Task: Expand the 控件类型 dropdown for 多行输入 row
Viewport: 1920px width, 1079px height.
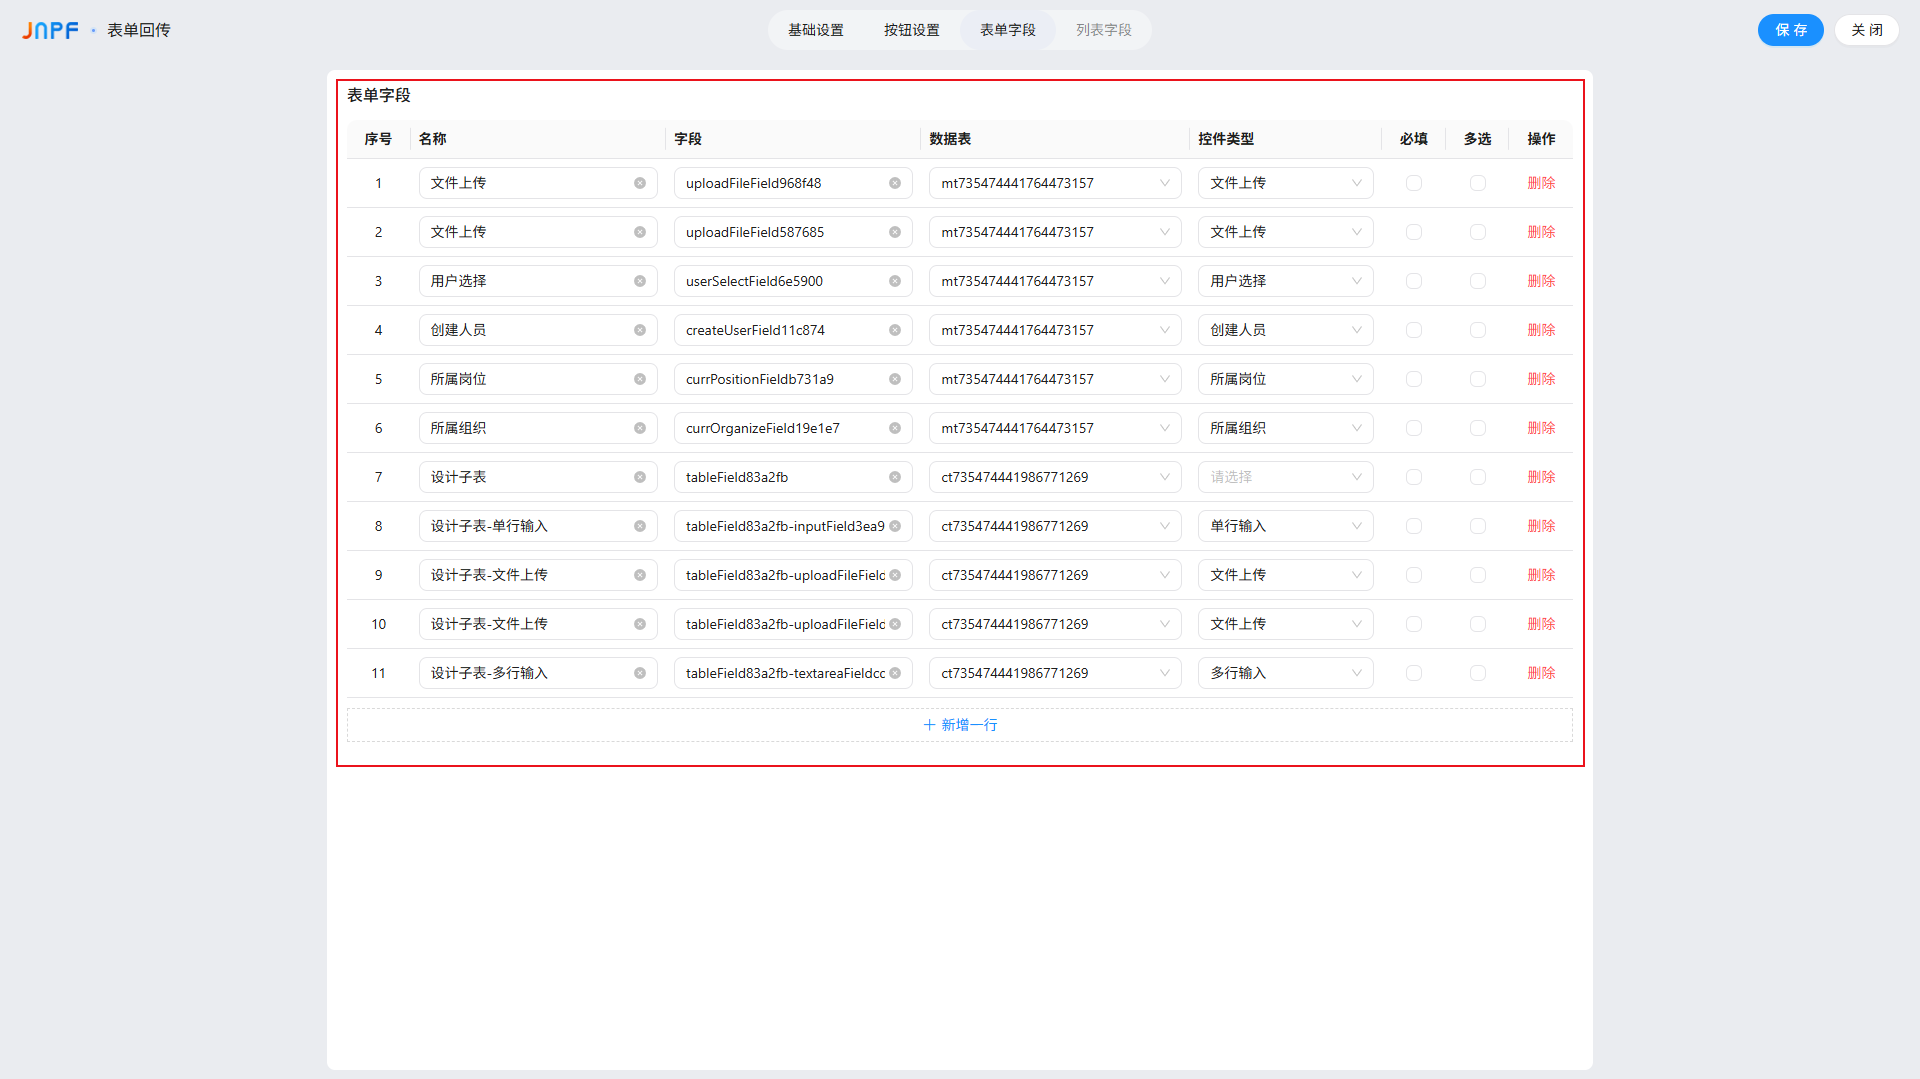Action: coord(1284,673)
